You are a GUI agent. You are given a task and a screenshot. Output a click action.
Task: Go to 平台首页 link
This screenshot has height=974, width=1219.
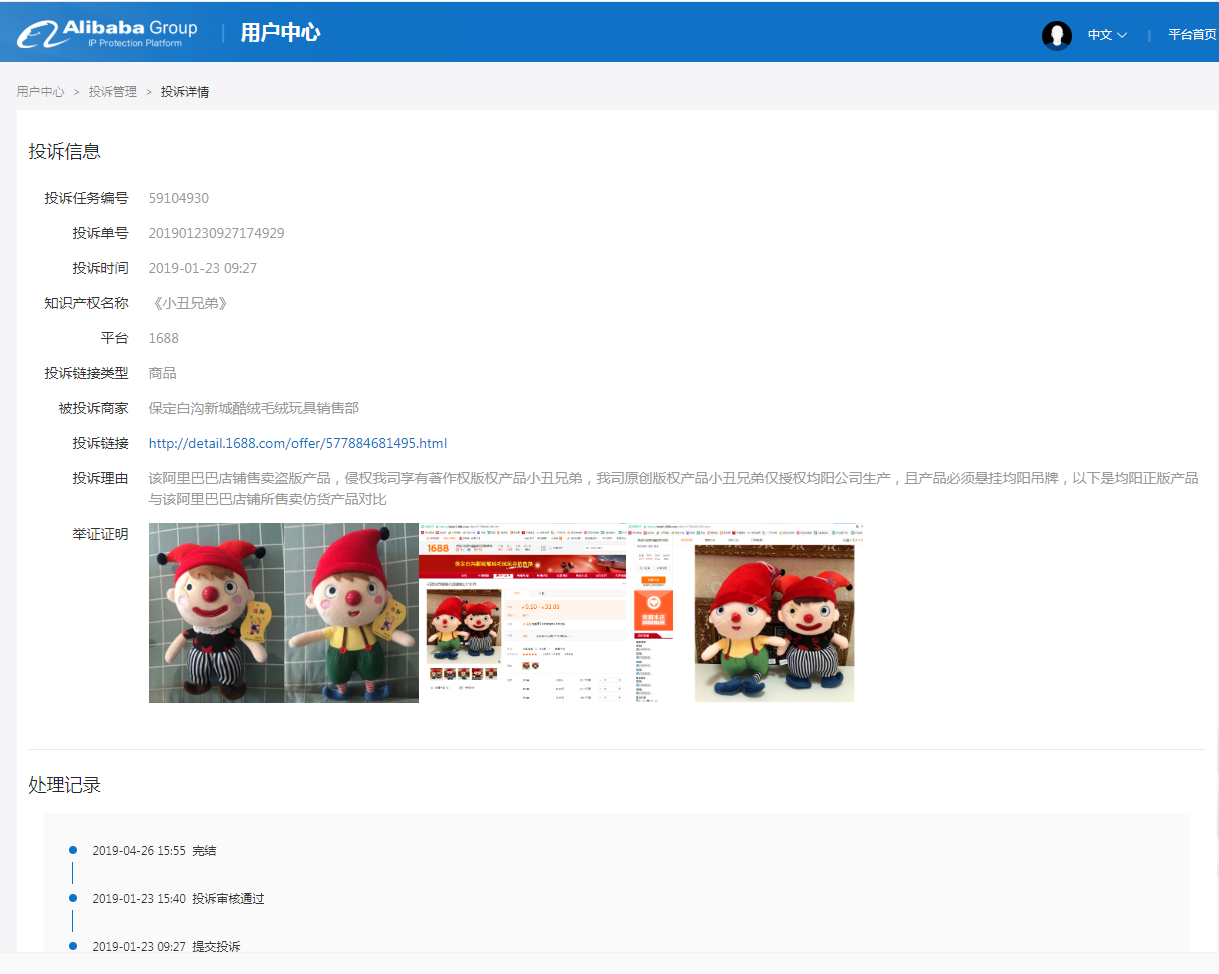coord(1193,35)
